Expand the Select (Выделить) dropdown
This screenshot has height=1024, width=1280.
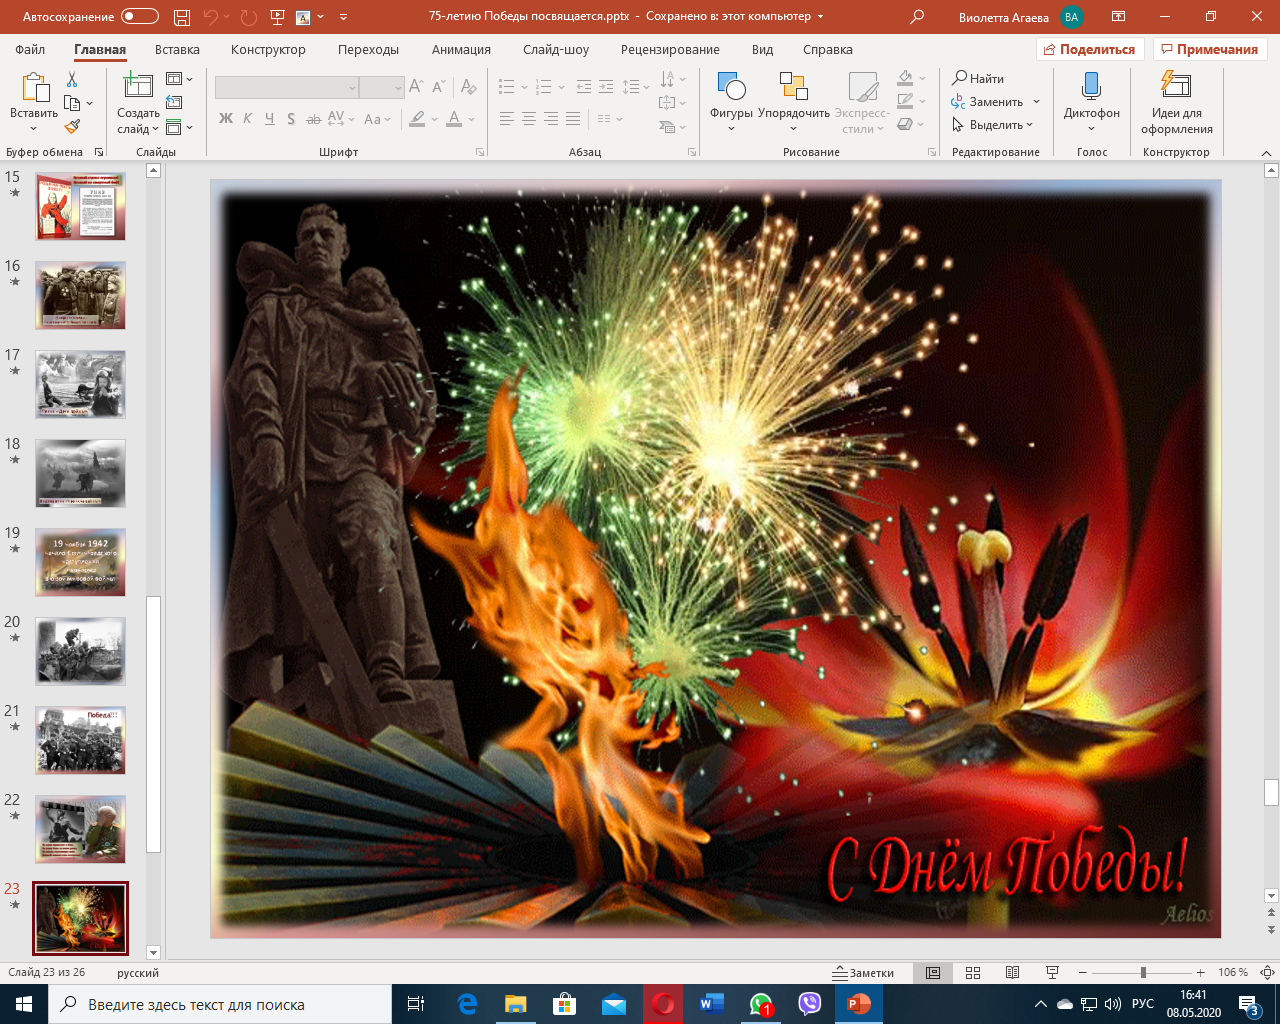[993, 125]
